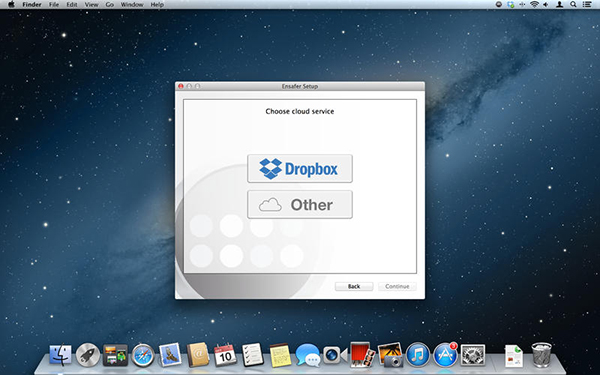This screenshot has width=600, height=375.
Task: Open the Finder menu
Action: 32,5
